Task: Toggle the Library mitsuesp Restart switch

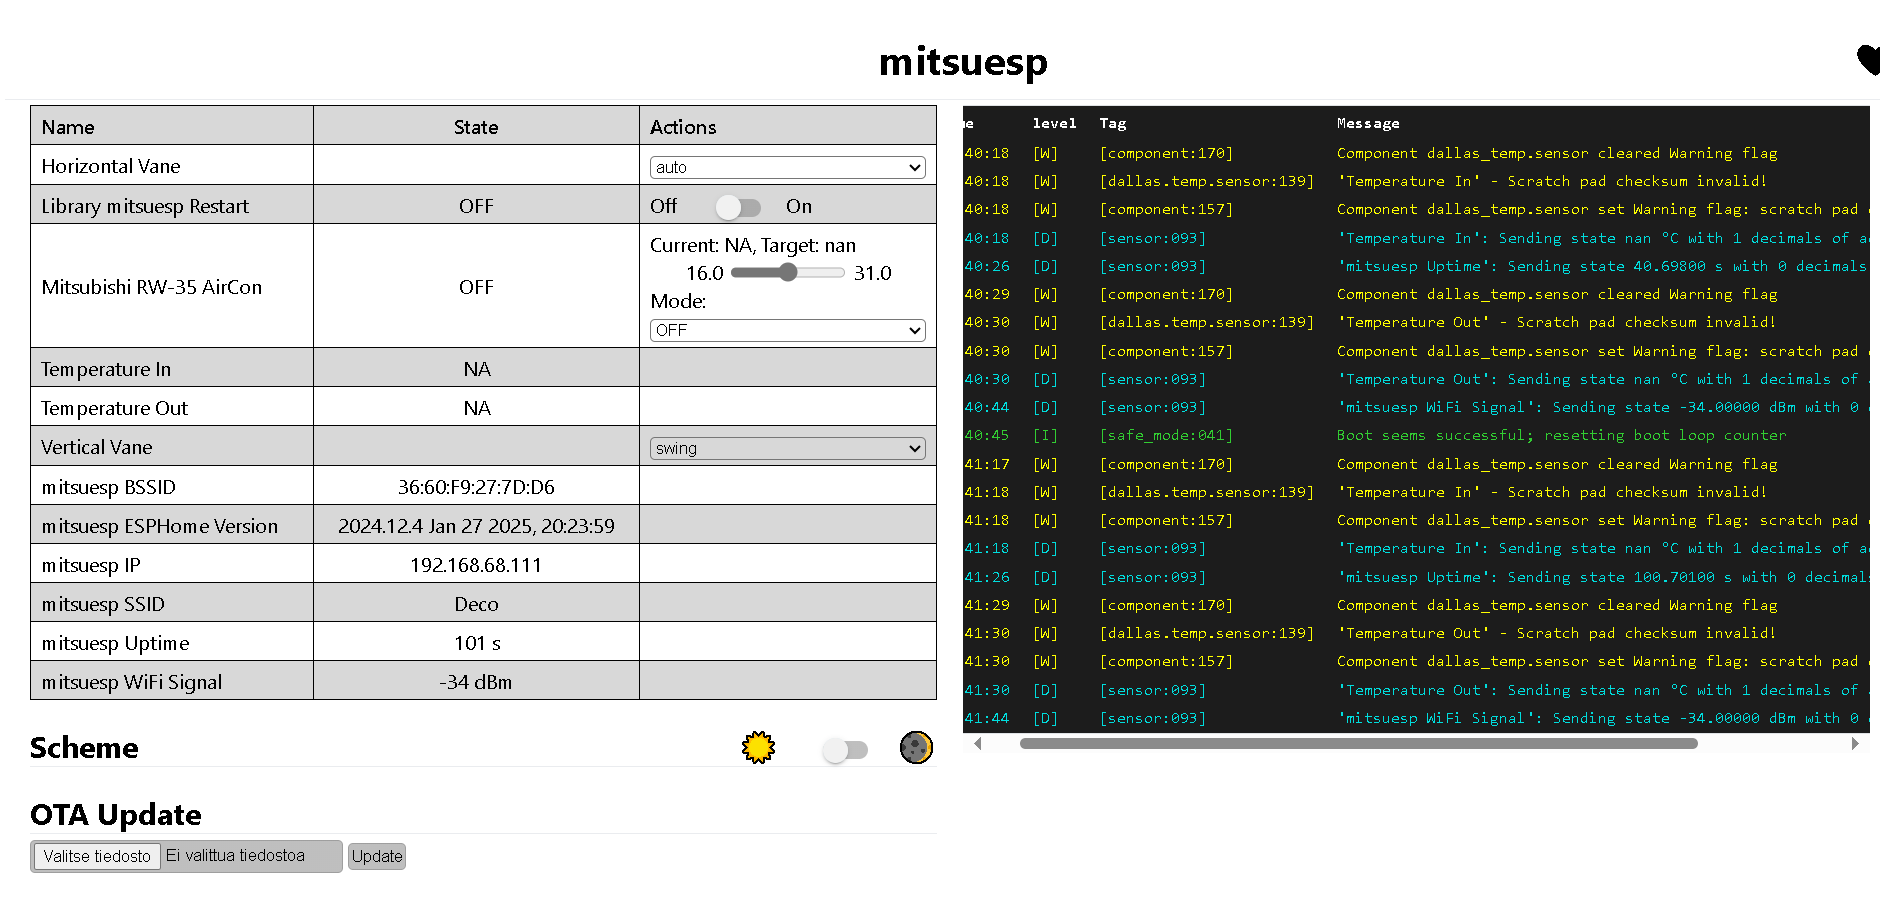Action: point(738,207)
